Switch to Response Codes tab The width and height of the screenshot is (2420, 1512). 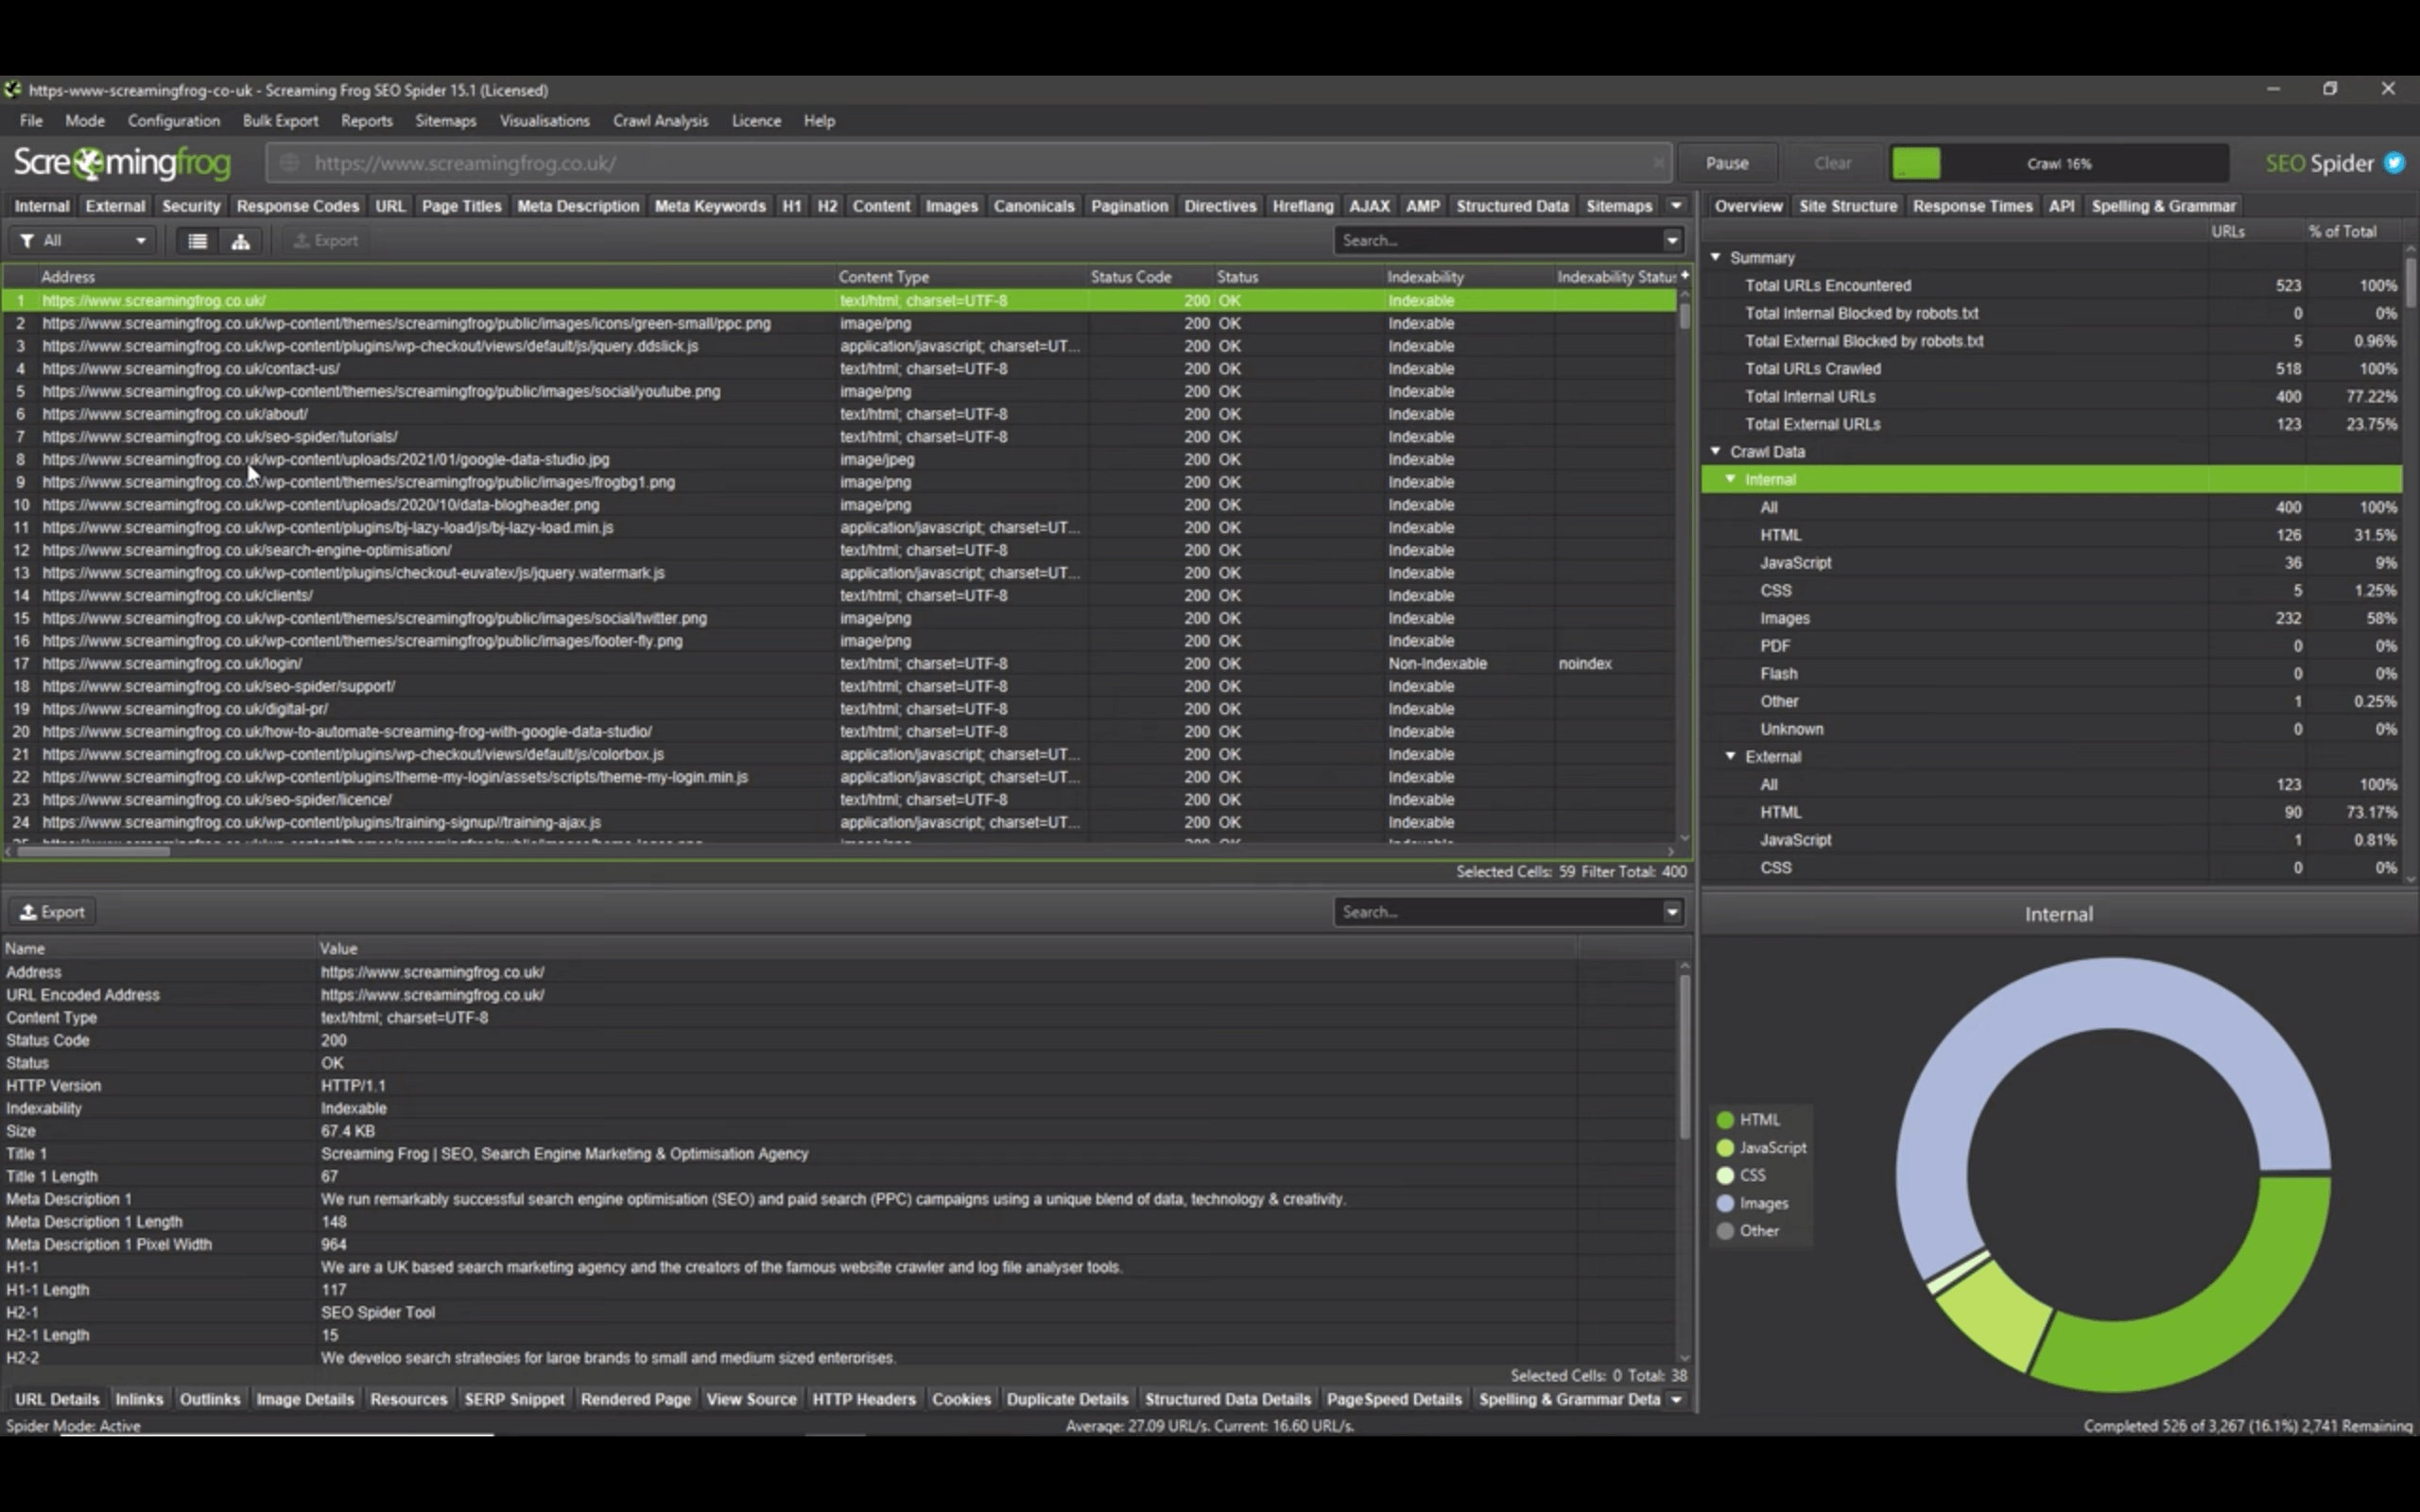pos(297,206)
